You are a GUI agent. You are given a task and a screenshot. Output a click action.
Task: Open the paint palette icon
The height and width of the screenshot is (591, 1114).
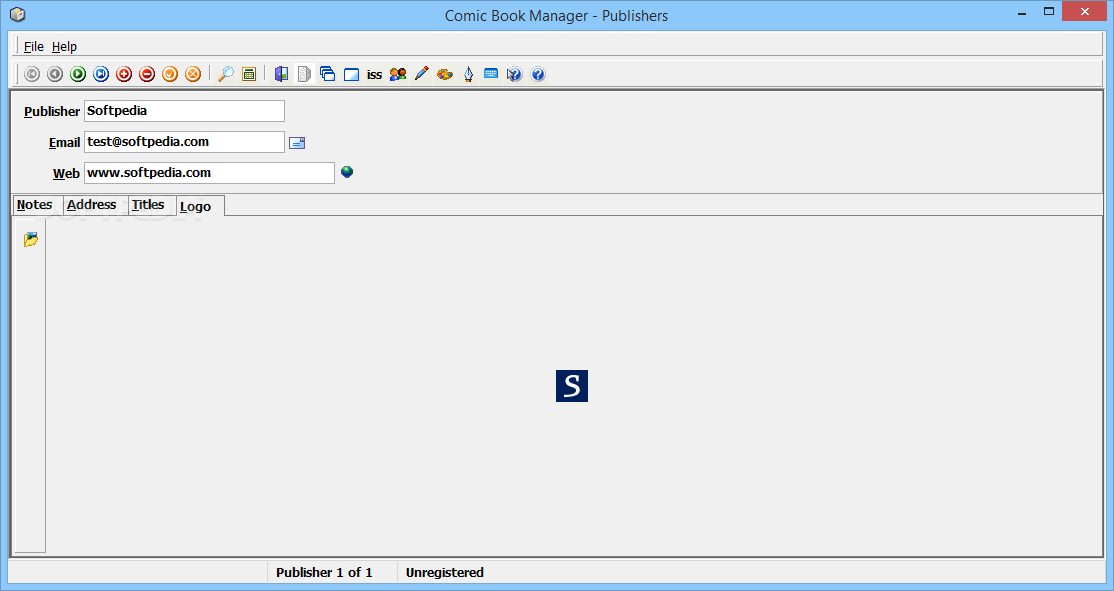(445, 74)
